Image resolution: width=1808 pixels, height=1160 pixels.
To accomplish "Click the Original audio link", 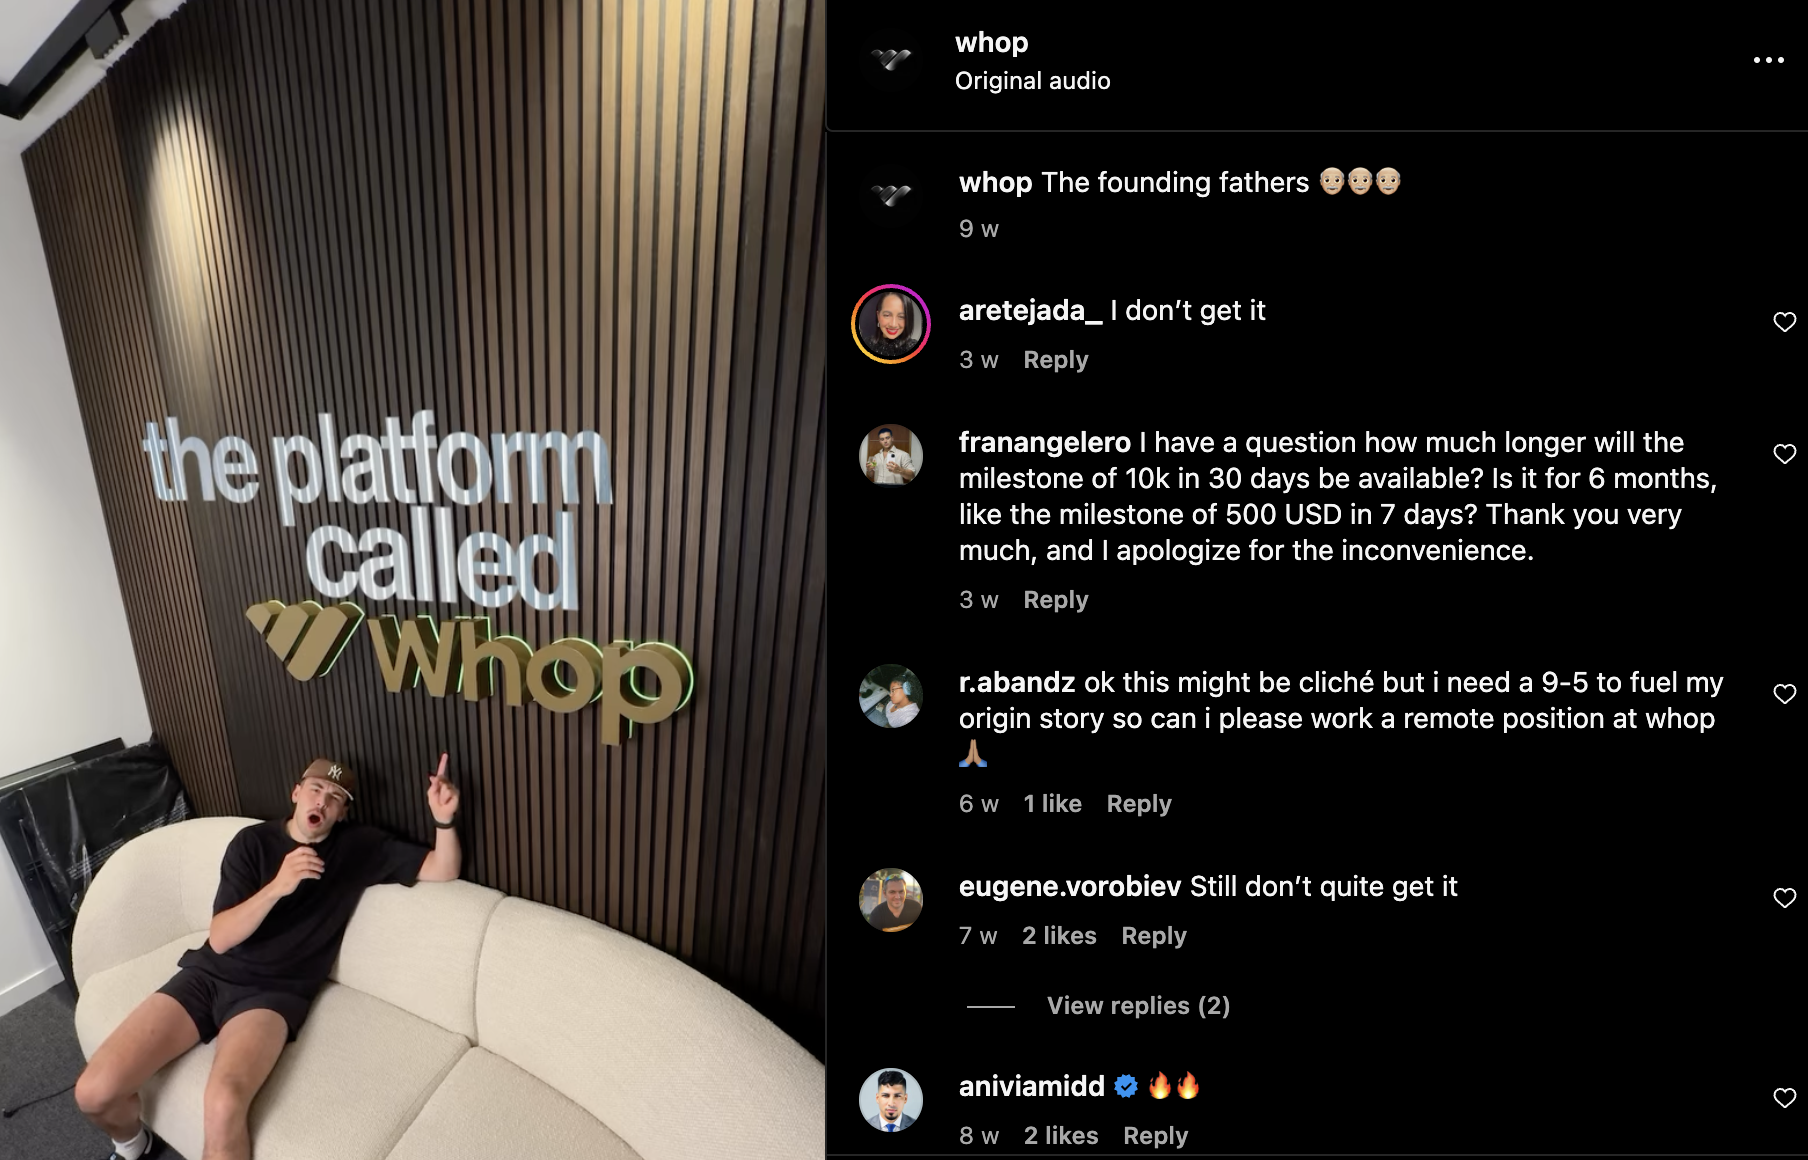I will click(x=1032, y=81).
